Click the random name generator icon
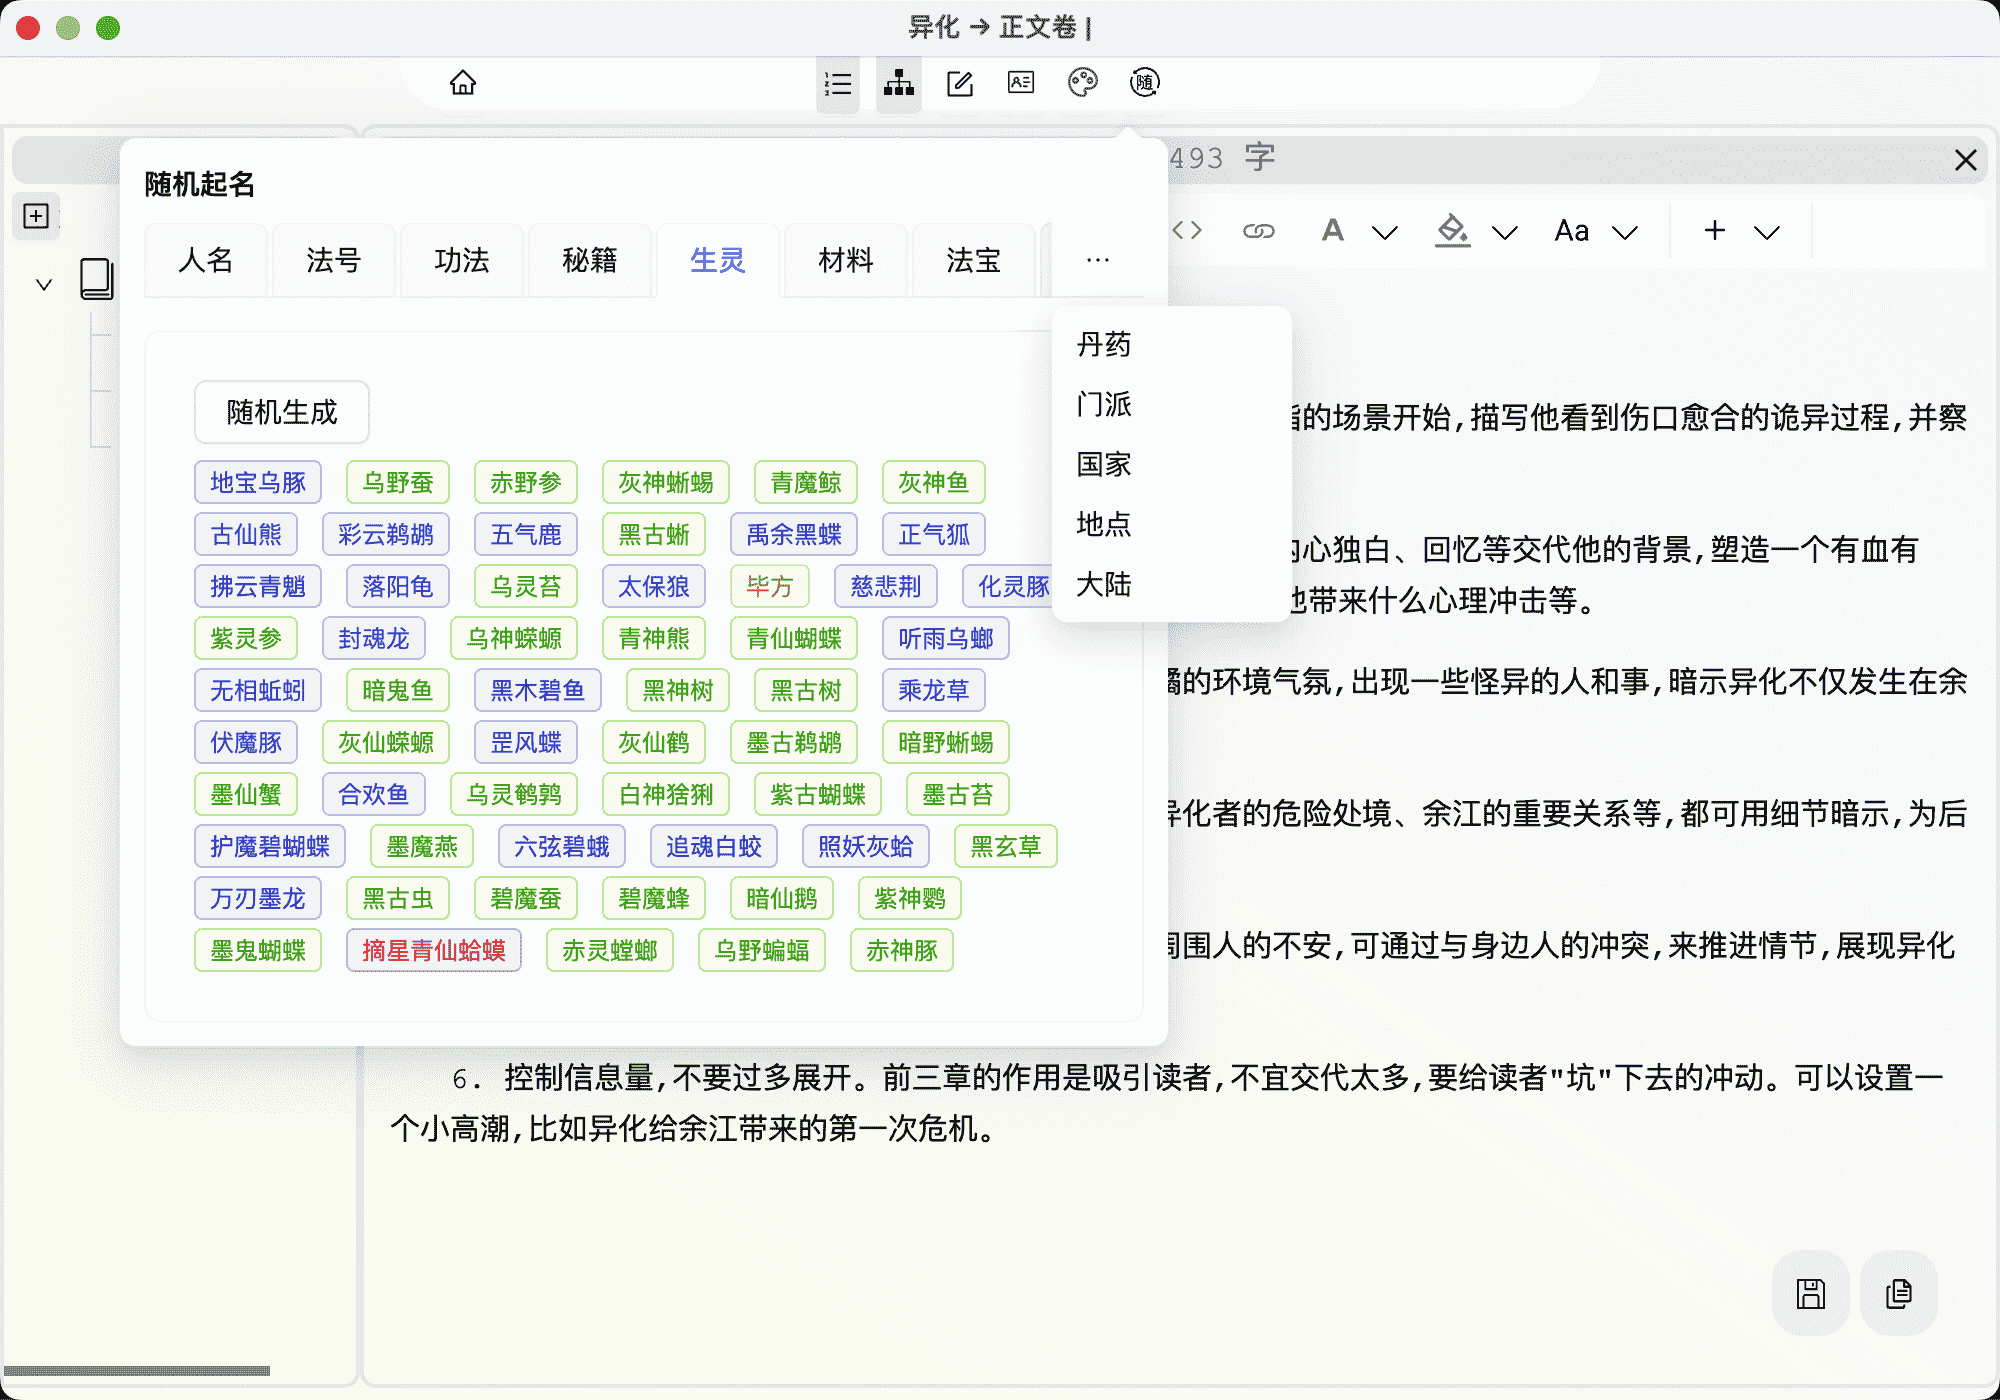Image resolution: width=2000 pixels, height=1400 pixels. point(1144,83)
